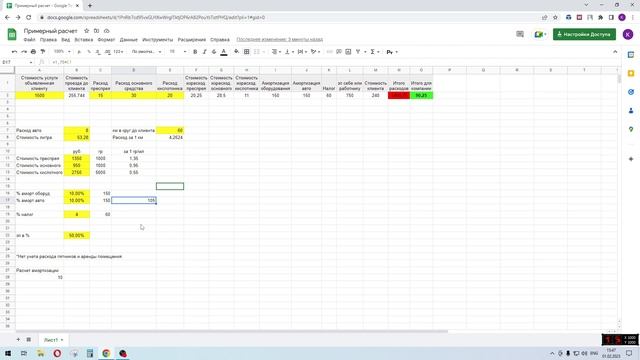The height and width of the screenshot is (360, 640).
Task: Open the cell borders tool
Action: [247, 52]
